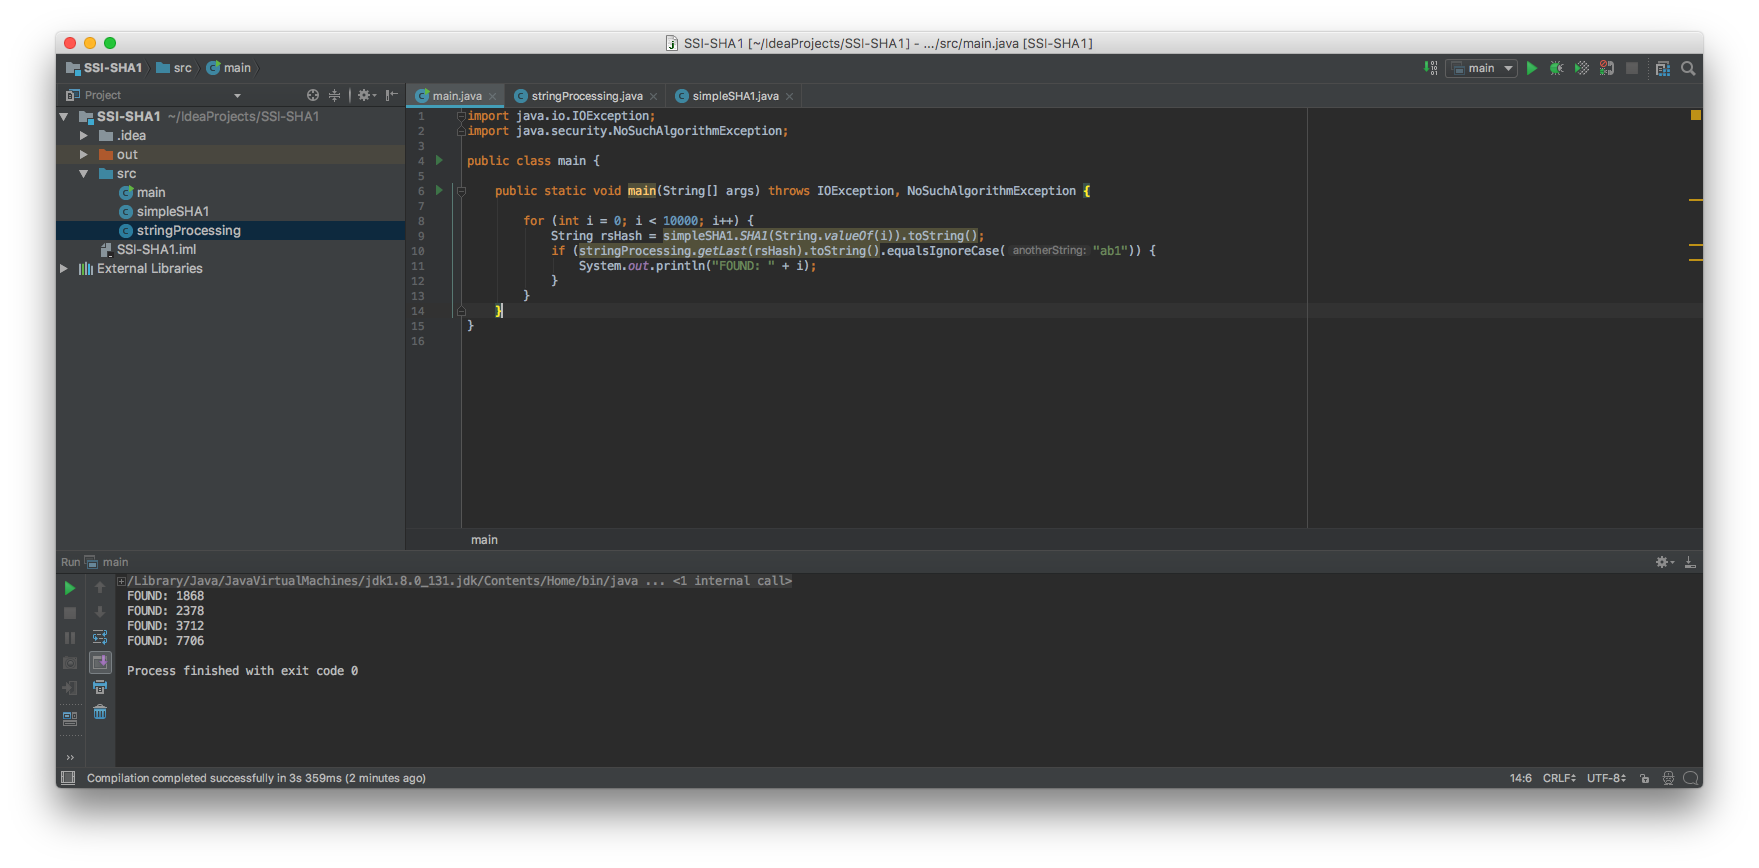Change CRLF line separator setting

[1559, 778]
